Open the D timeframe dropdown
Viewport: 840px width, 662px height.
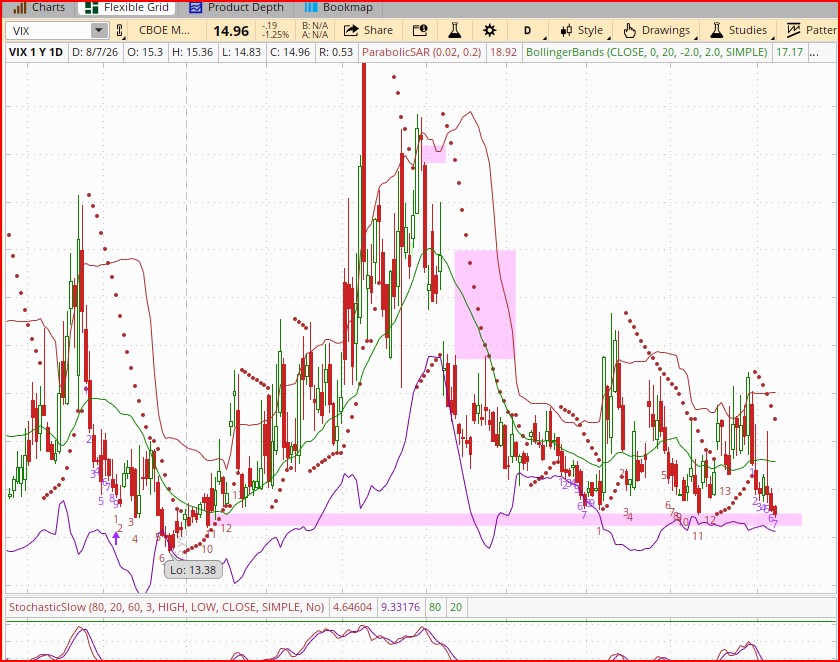[x=528, y=31]
